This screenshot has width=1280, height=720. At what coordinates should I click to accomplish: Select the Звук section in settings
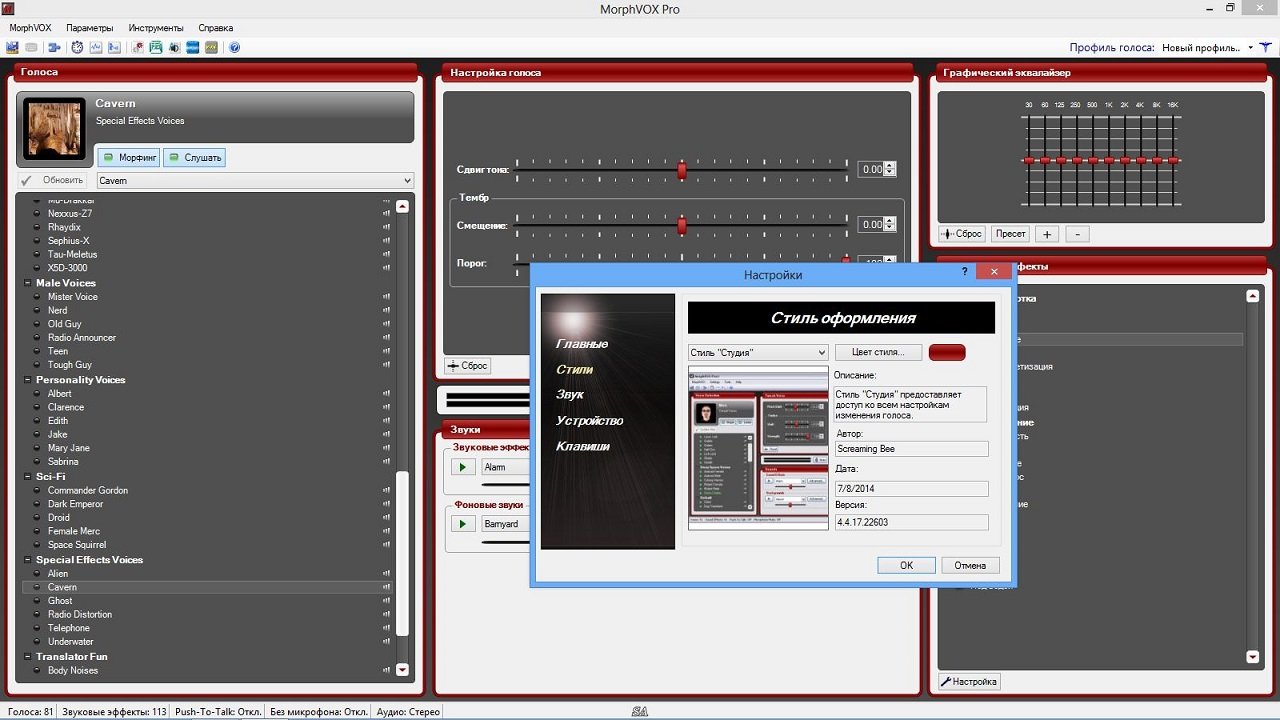point(570,395)
